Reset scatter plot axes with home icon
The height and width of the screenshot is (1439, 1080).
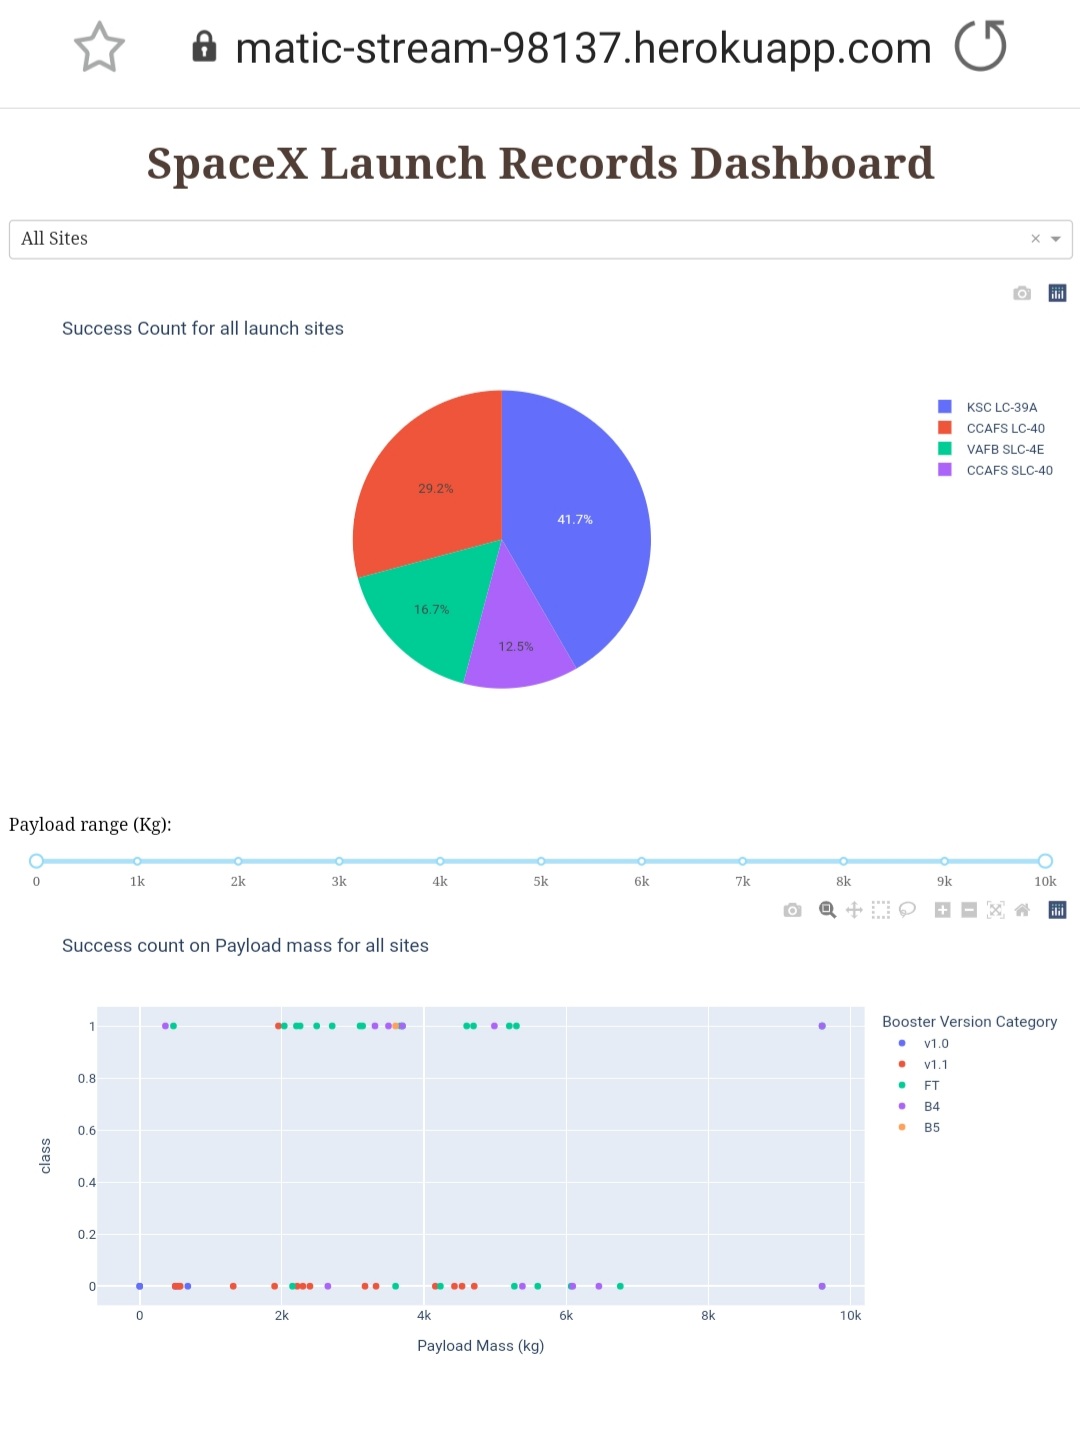pyautogui.click(x=1022, y=910)
